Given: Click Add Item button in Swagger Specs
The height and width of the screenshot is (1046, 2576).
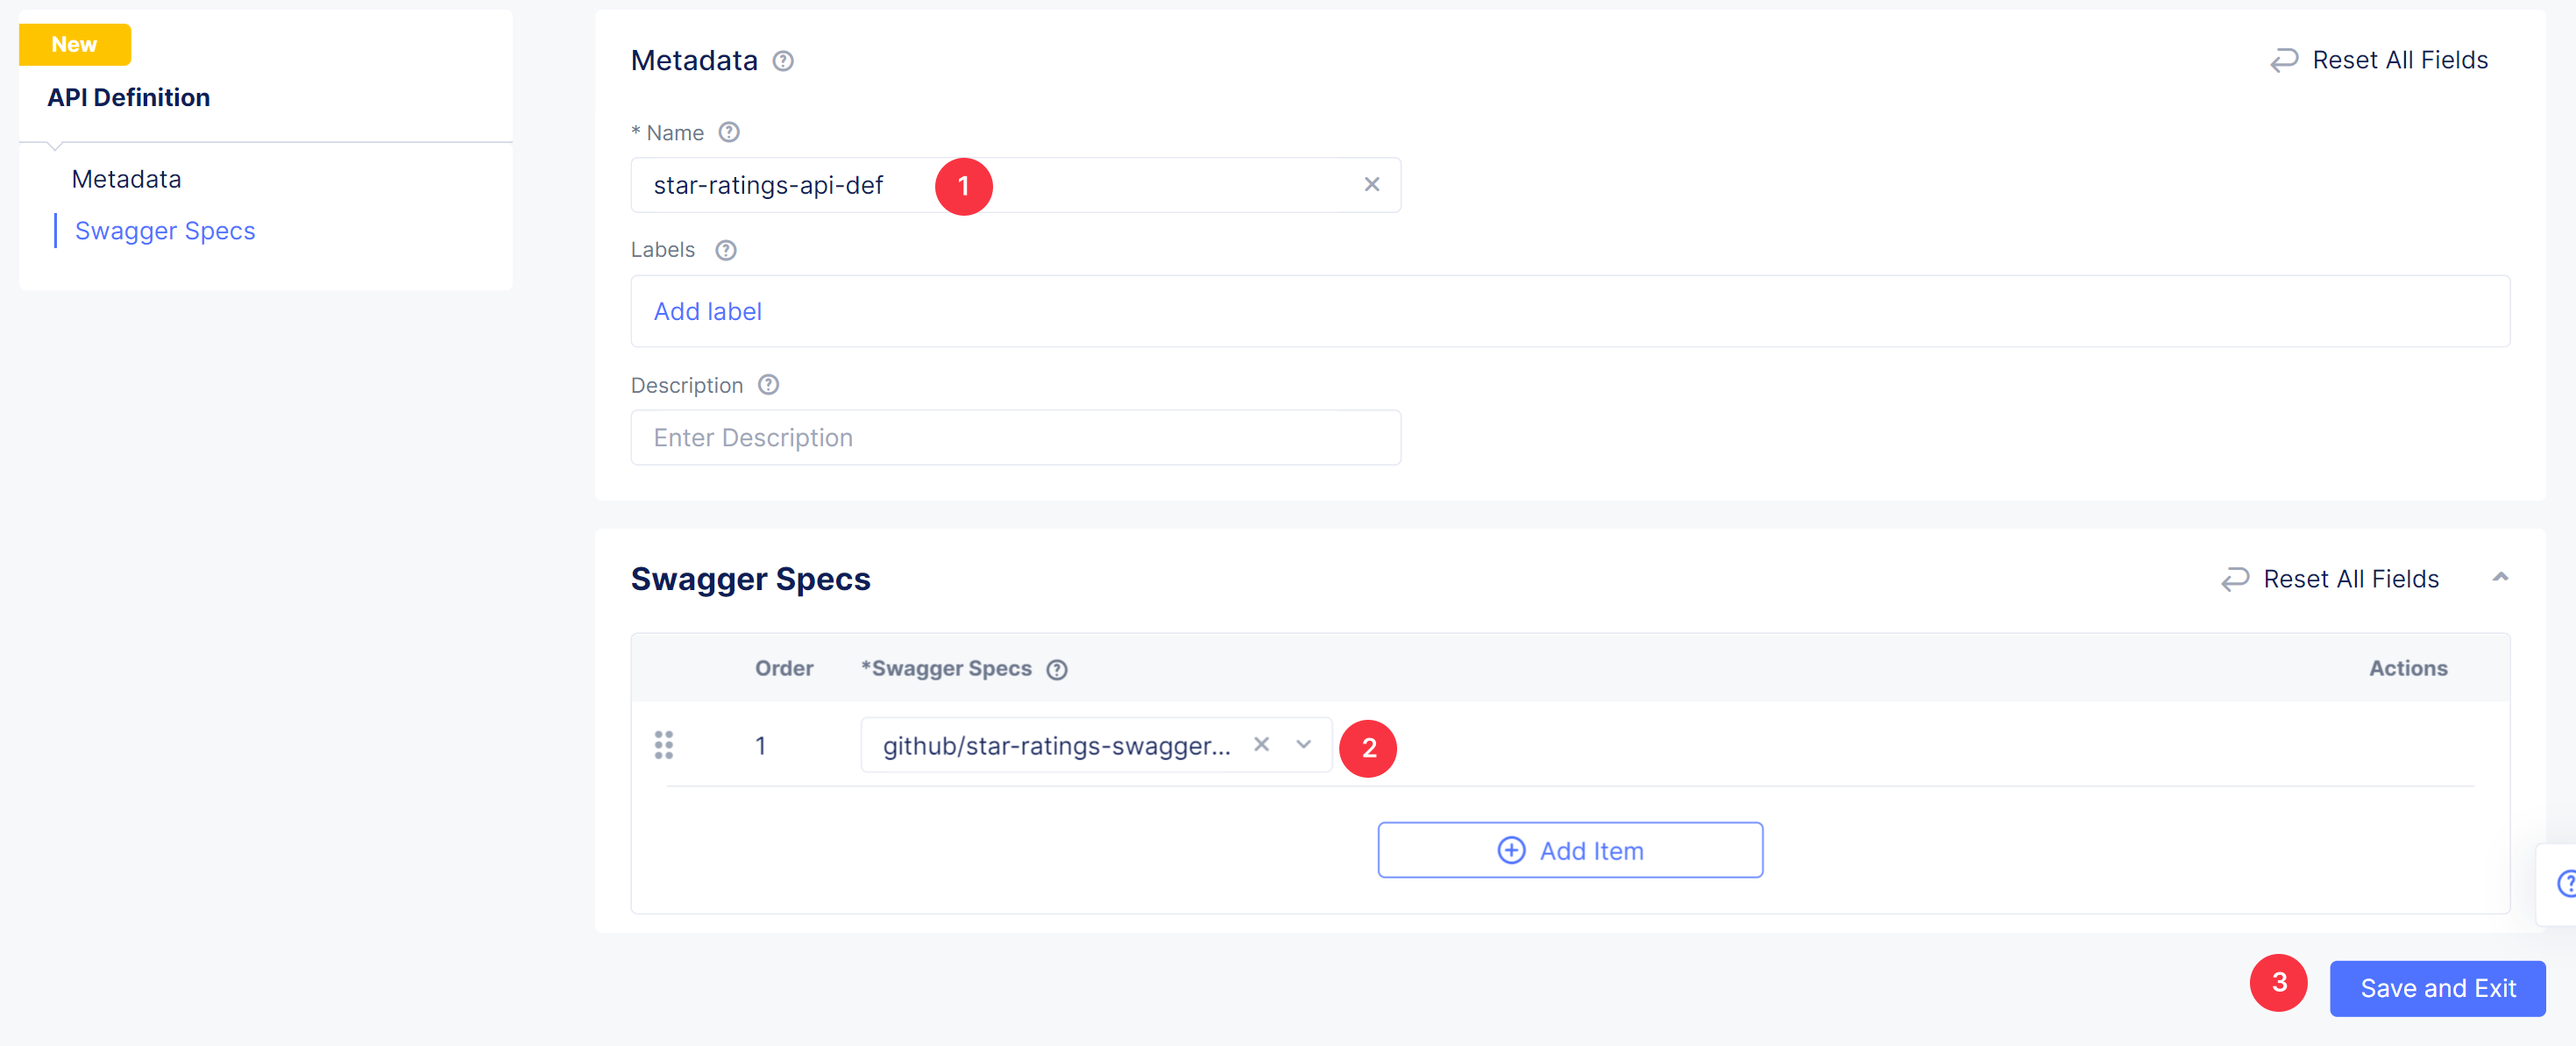Looking at the screenshot, I should point(1569,850).
